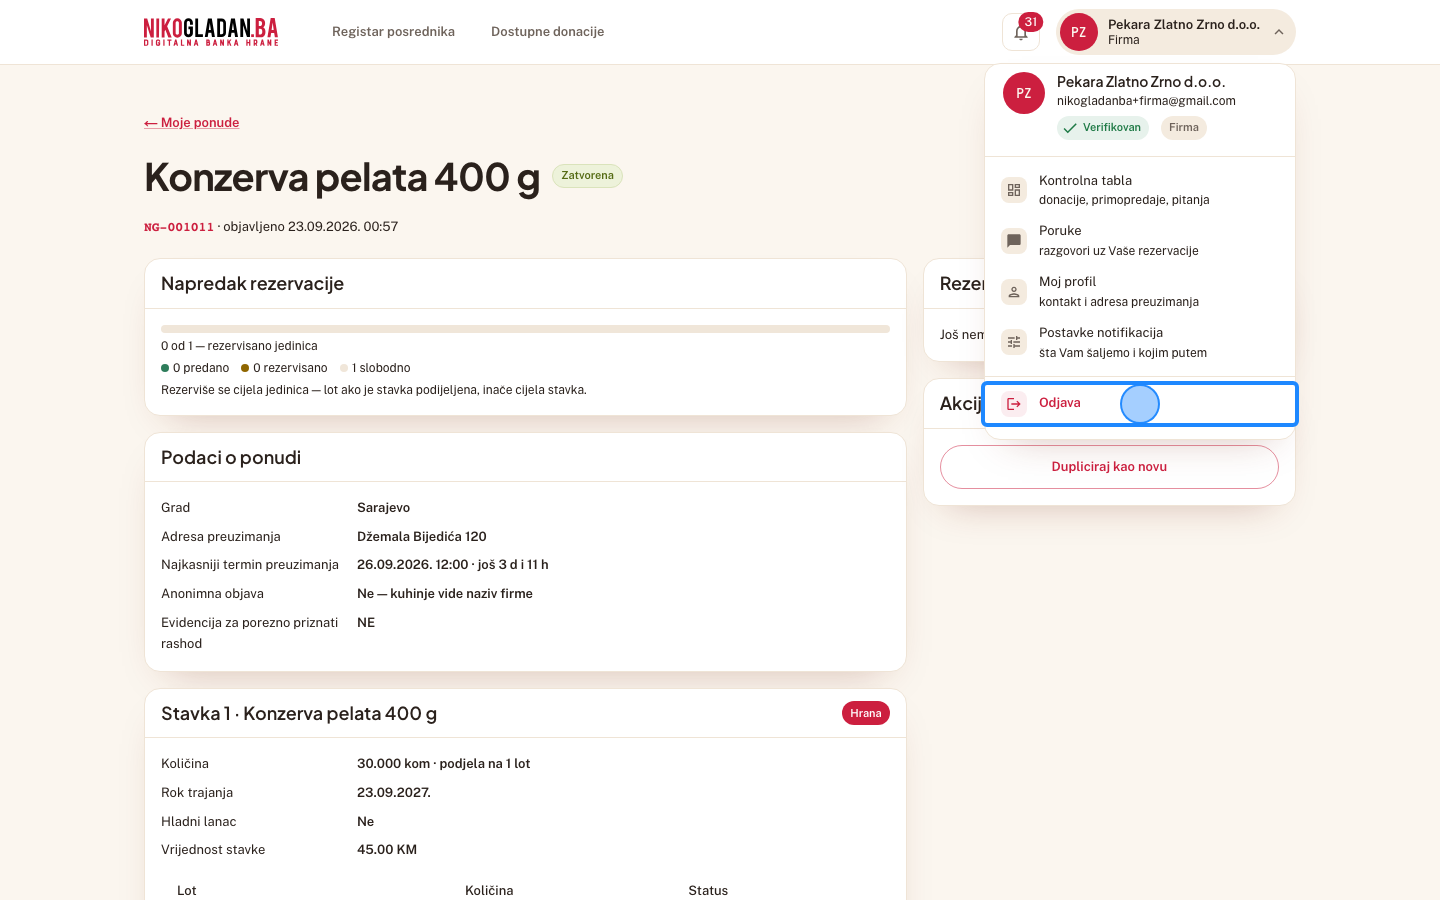The height and width of the screenshot is (900, 1440).
Task: Open Moj profil menu entry
Action: [1140, 292]
